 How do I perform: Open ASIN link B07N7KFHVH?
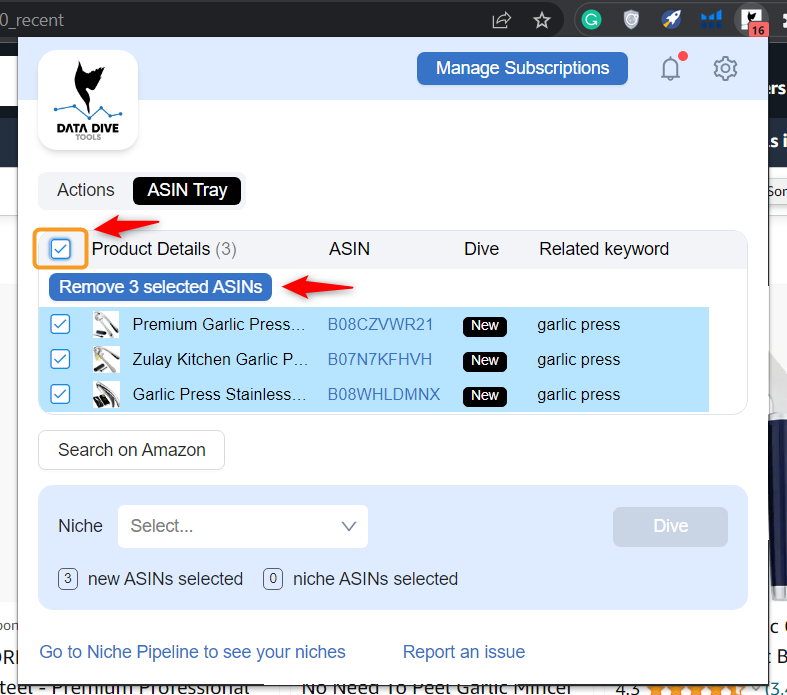click(379, 360)
